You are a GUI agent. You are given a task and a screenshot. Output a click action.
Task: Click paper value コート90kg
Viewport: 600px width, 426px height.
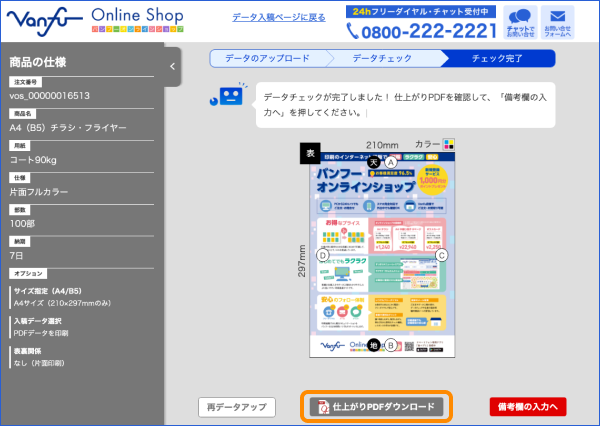pyautogui.click(x=33, y=160)
